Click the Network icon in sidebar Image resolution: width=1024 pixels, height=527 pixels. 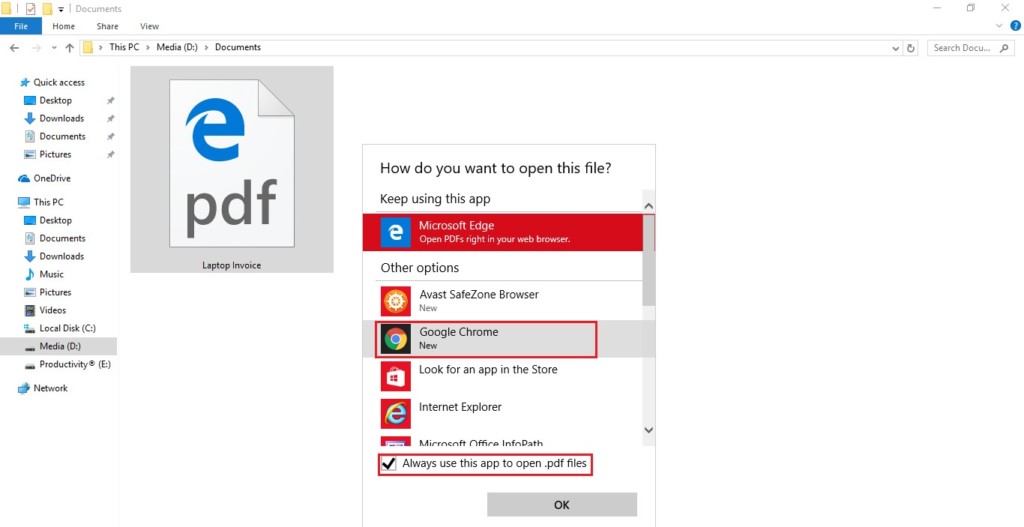24,388
